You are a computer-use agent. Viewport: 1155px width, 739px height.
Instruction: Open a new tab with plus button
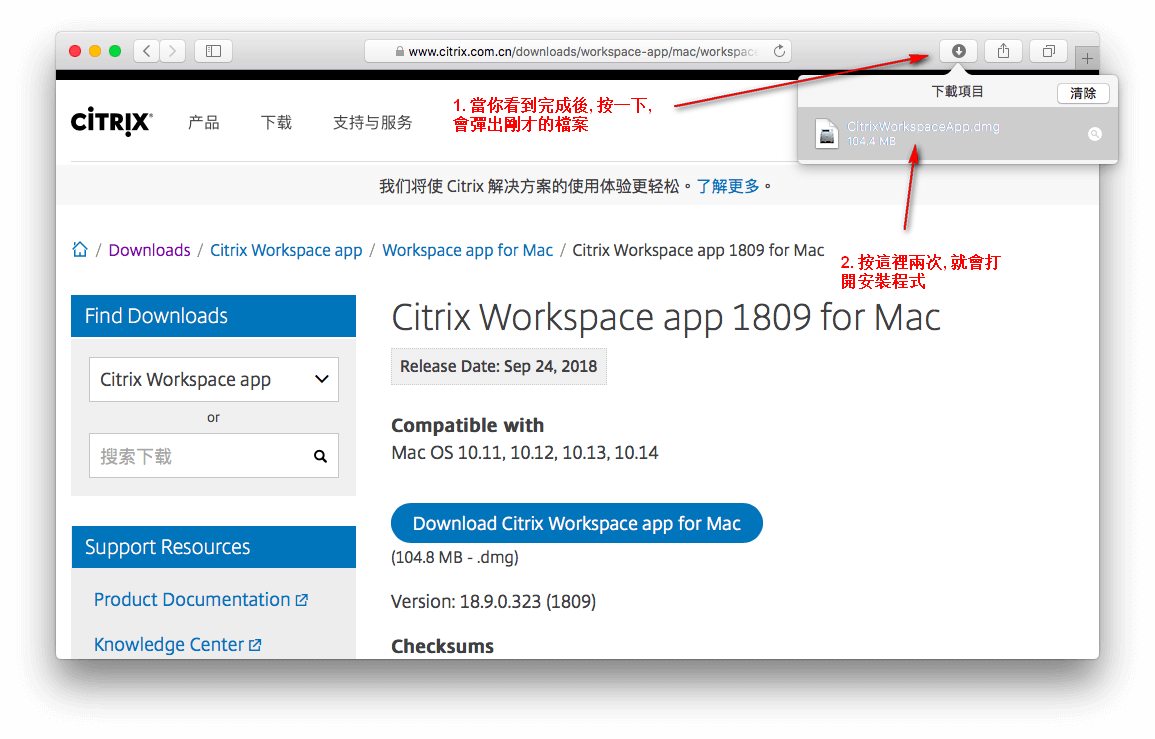[1087, 58]
